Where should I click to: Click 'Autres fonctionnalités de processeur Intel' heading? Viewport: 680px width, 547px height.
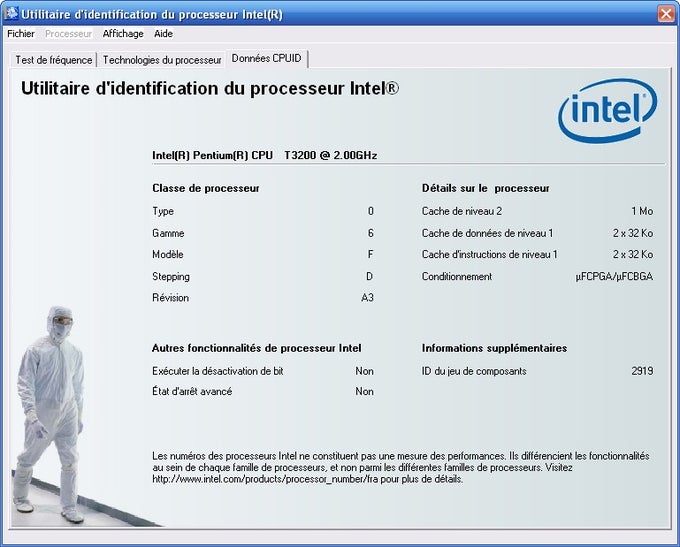pos(256,348)
